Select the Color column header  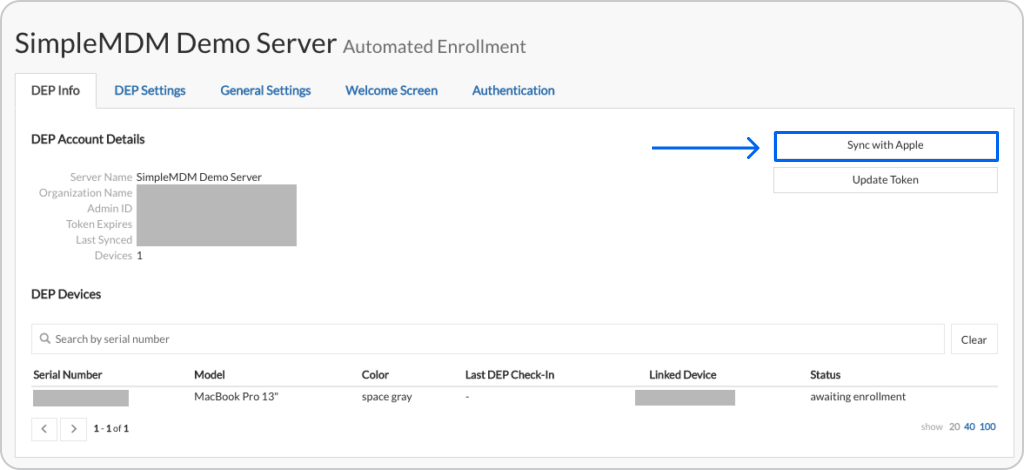(x=375, y=375)
